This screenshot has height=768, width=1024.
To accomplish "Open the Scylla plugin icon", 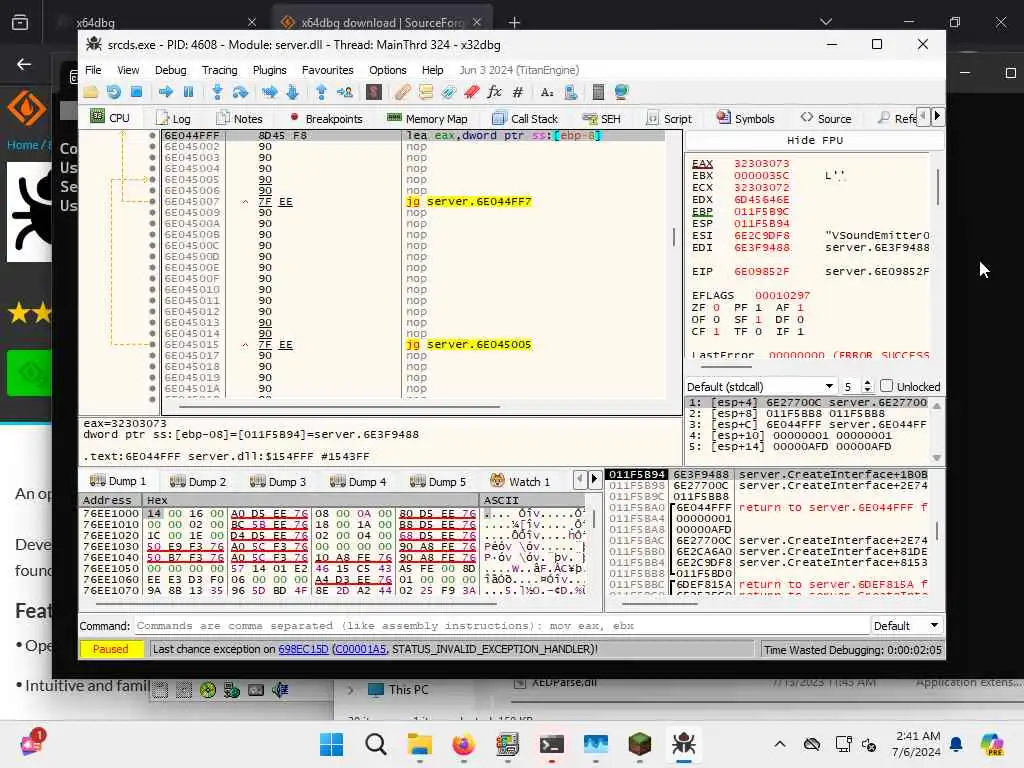I will [x=374, y=93].
